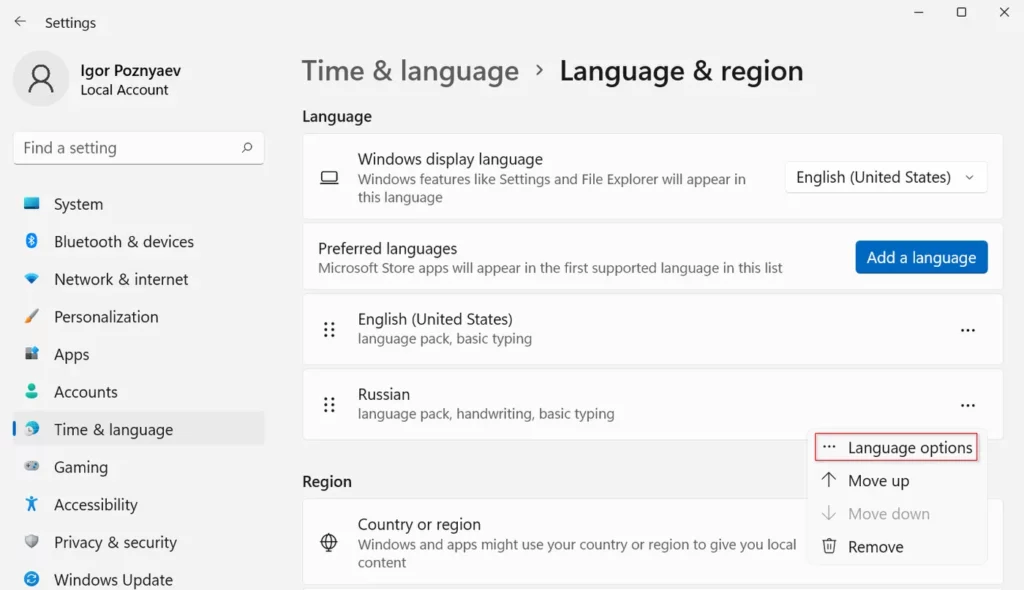
Task: Go to Personalization settings
Action: tap(106, 317)
